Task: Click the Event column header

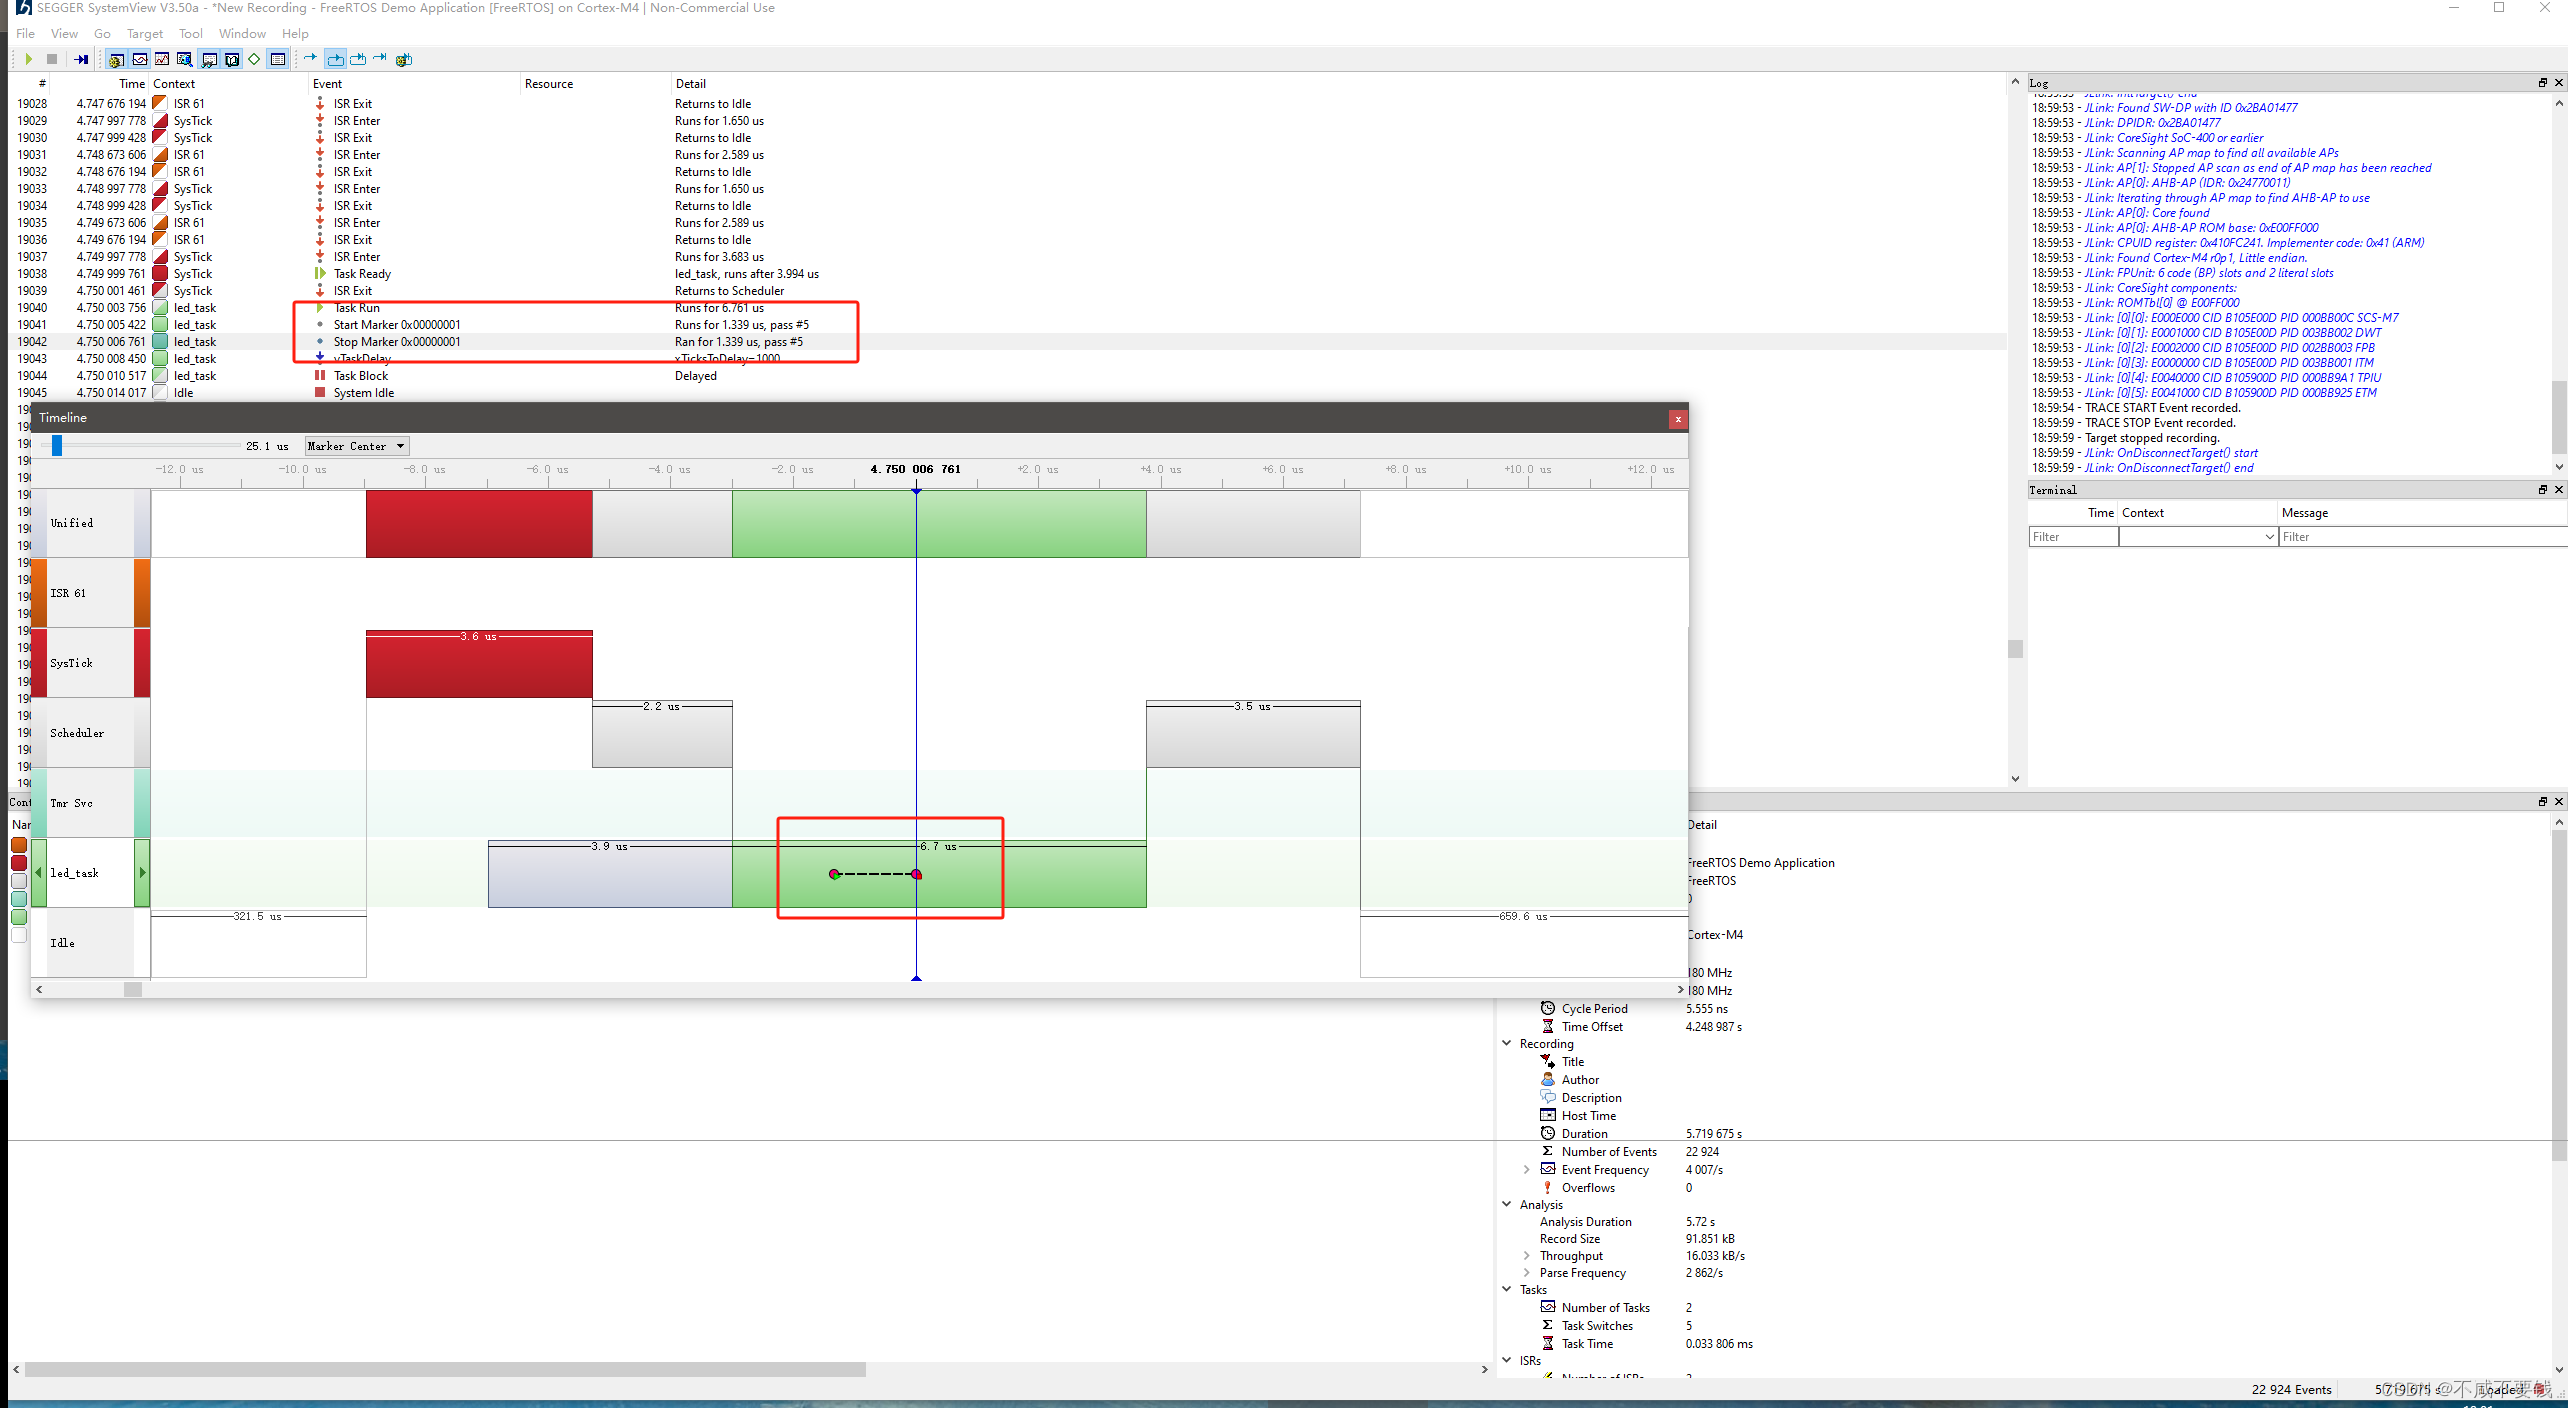Action: 327,84
